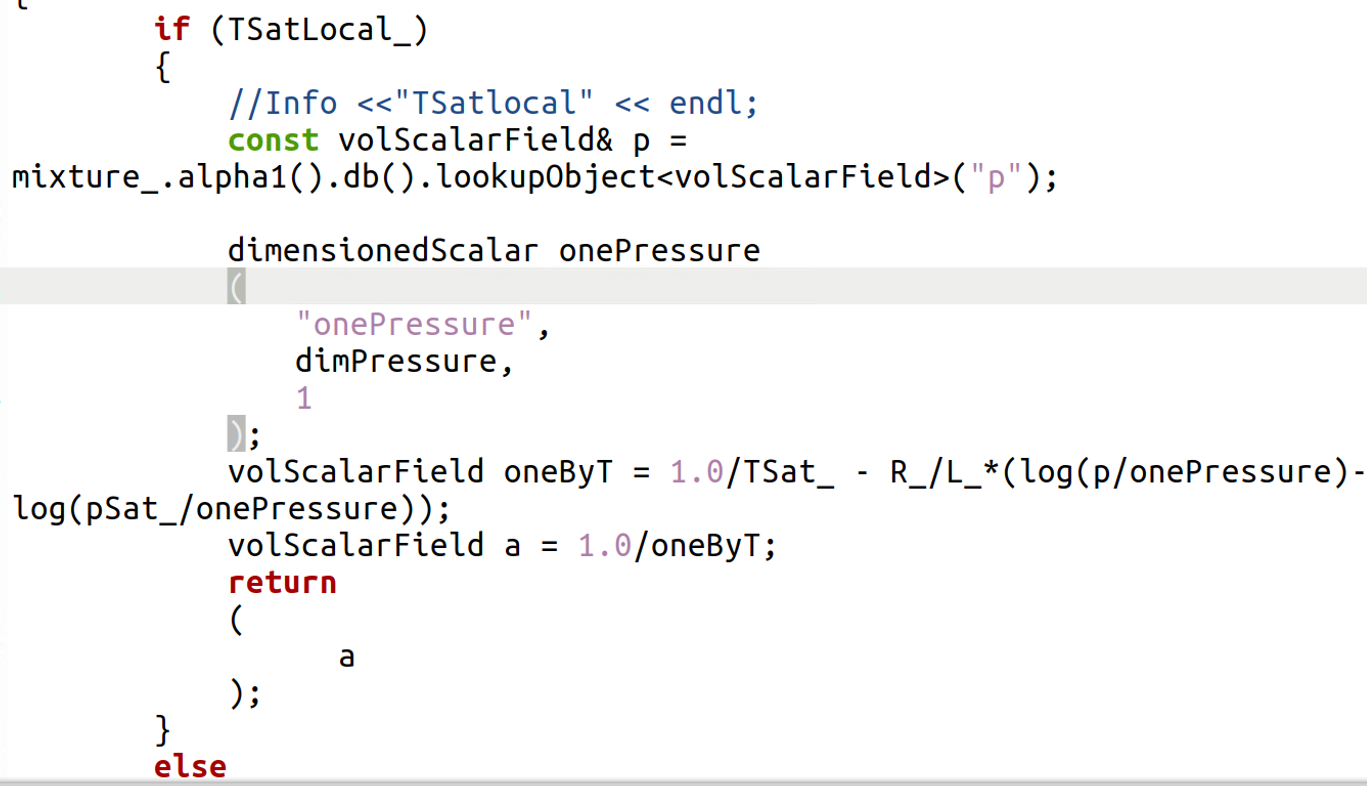Click the highlighted closing parenthesis
This screenshot has width=1367, height=786.
point(237,435)
